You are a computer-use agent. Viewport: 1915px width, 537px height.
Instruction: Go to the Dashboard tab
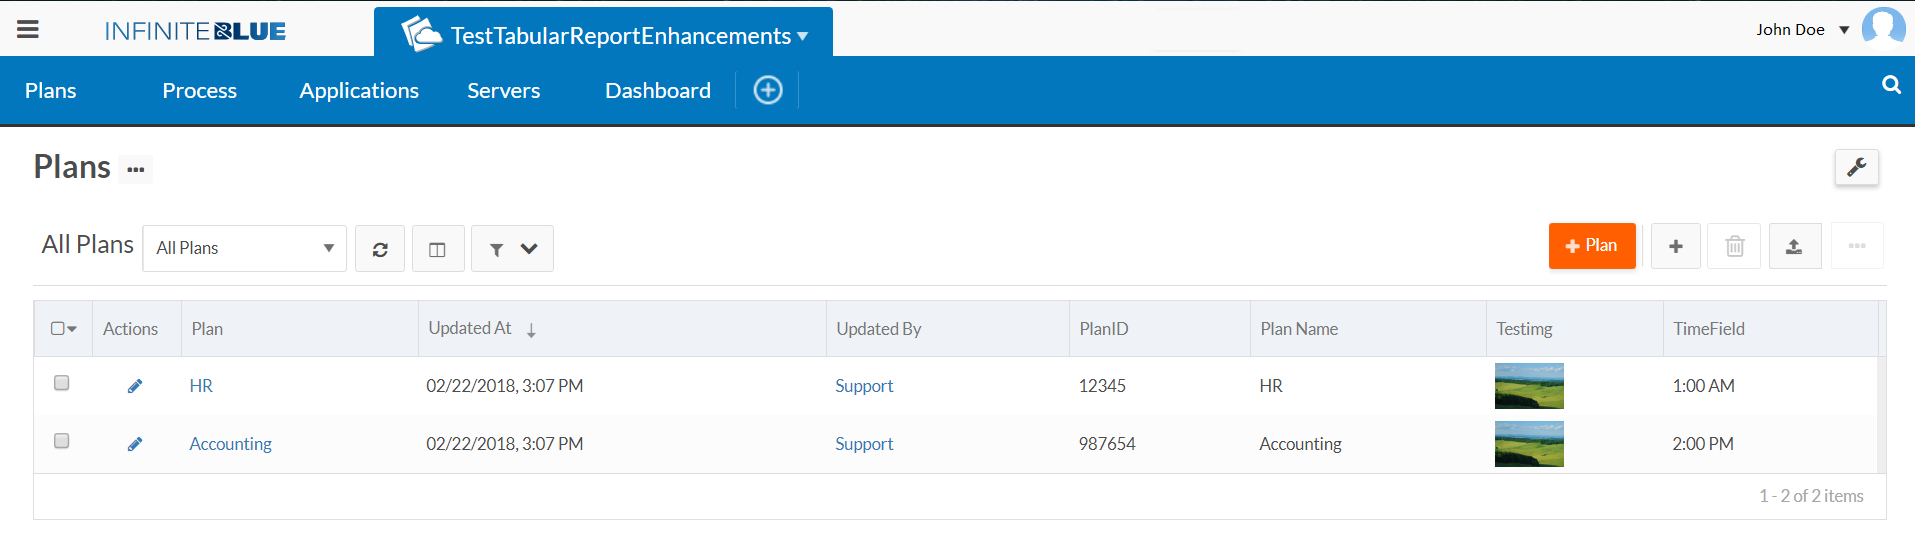click(658, 91)
